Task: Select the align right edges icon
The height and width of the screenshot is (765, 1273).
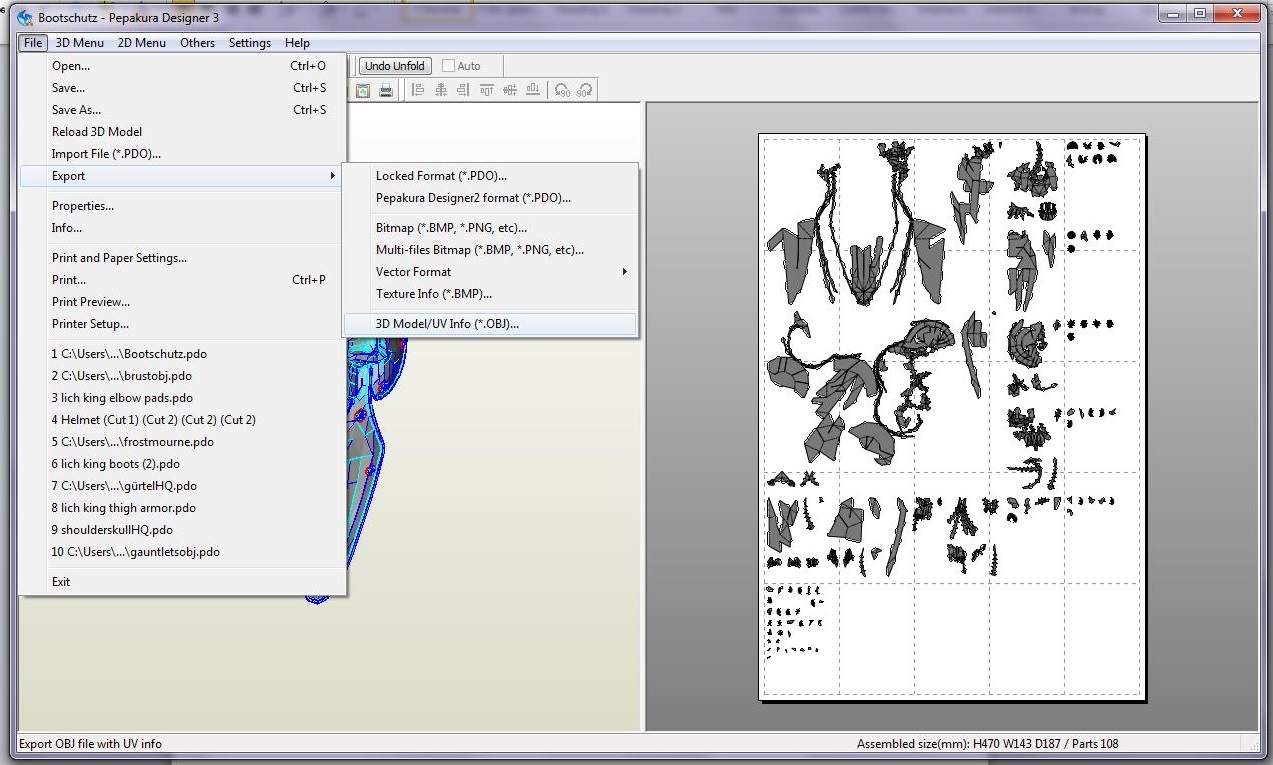Action: [464, 90]
